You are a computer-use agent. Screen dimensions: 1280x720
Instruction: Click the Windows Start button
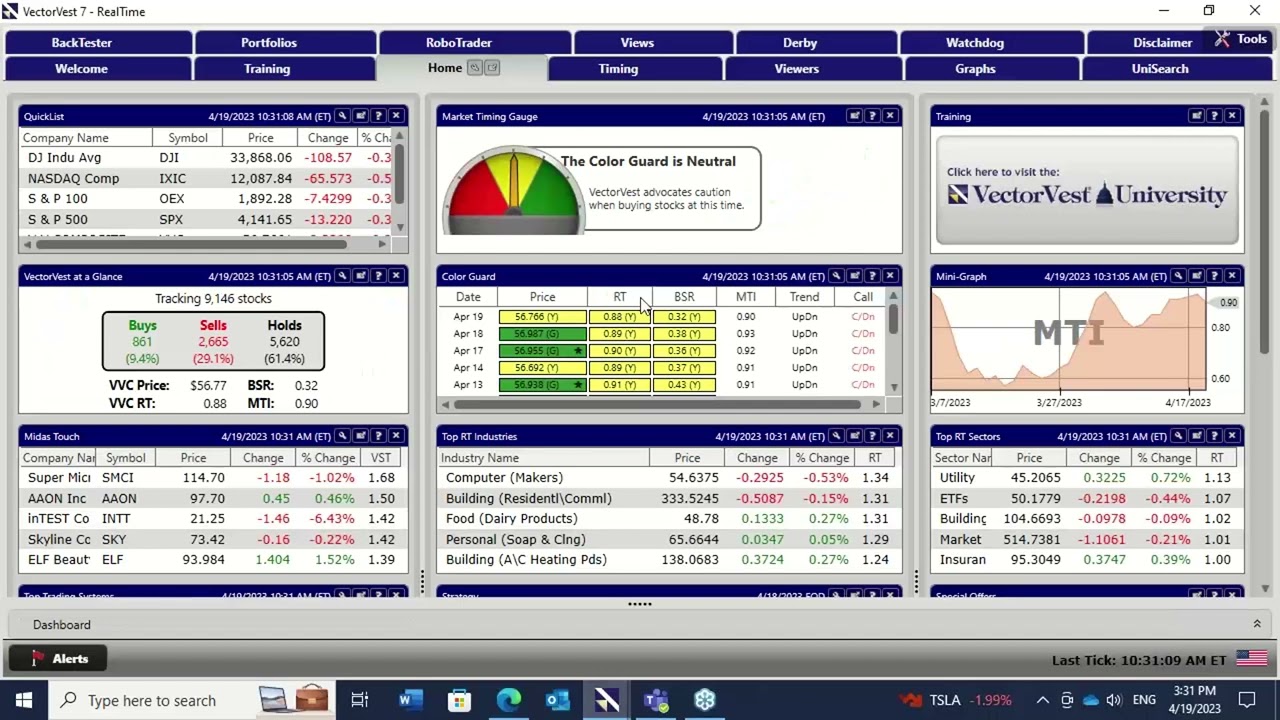click(23, 700)
